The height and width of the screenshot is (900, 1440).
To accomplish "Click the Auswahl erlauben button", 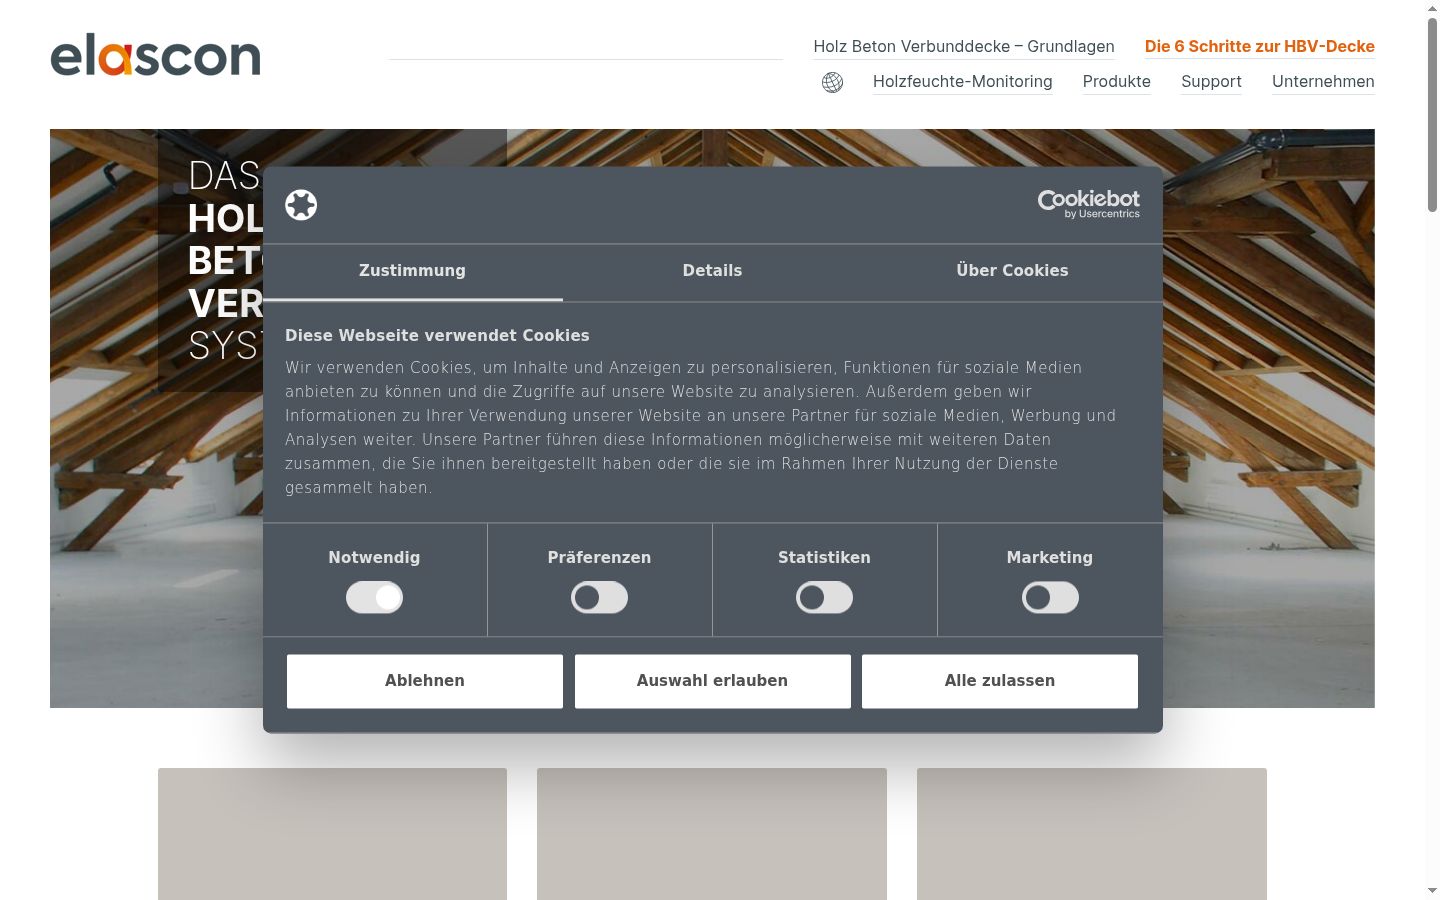I will [x=712, y=681].
